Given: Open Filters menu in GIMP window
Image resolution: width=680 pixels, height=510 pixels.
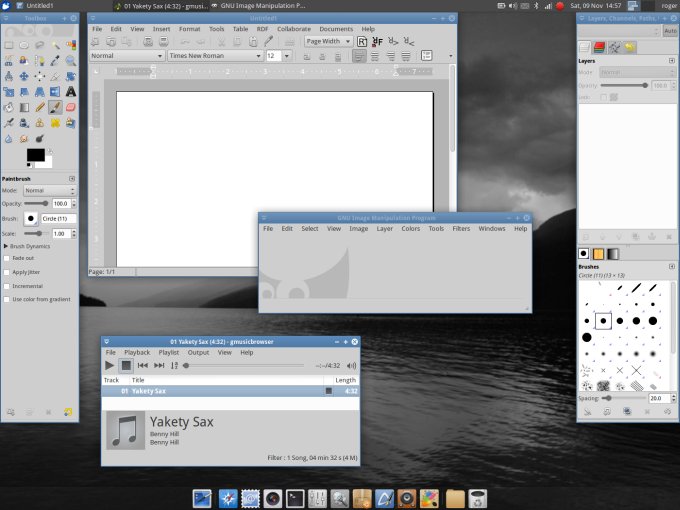Looking at the screenshot, I should pyautogui.click(x=461, y=229).
